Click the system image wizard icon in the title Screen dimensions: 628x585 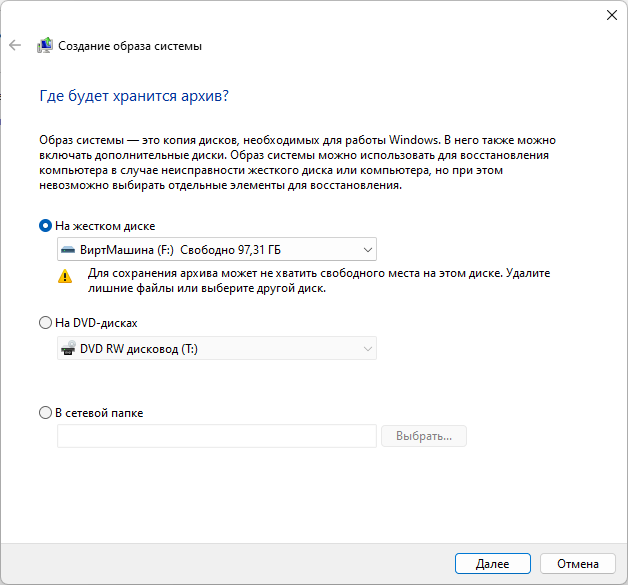(45, 46)
